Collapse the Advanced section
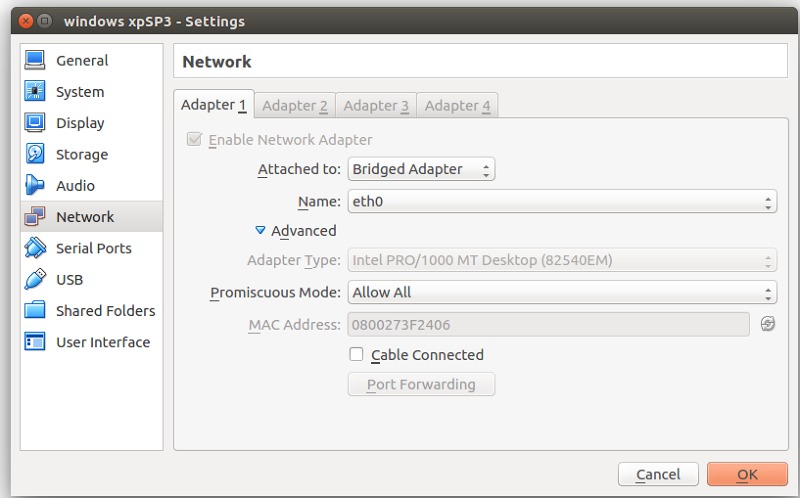Viewport: 800px width, 498px height. pos(261,231)
